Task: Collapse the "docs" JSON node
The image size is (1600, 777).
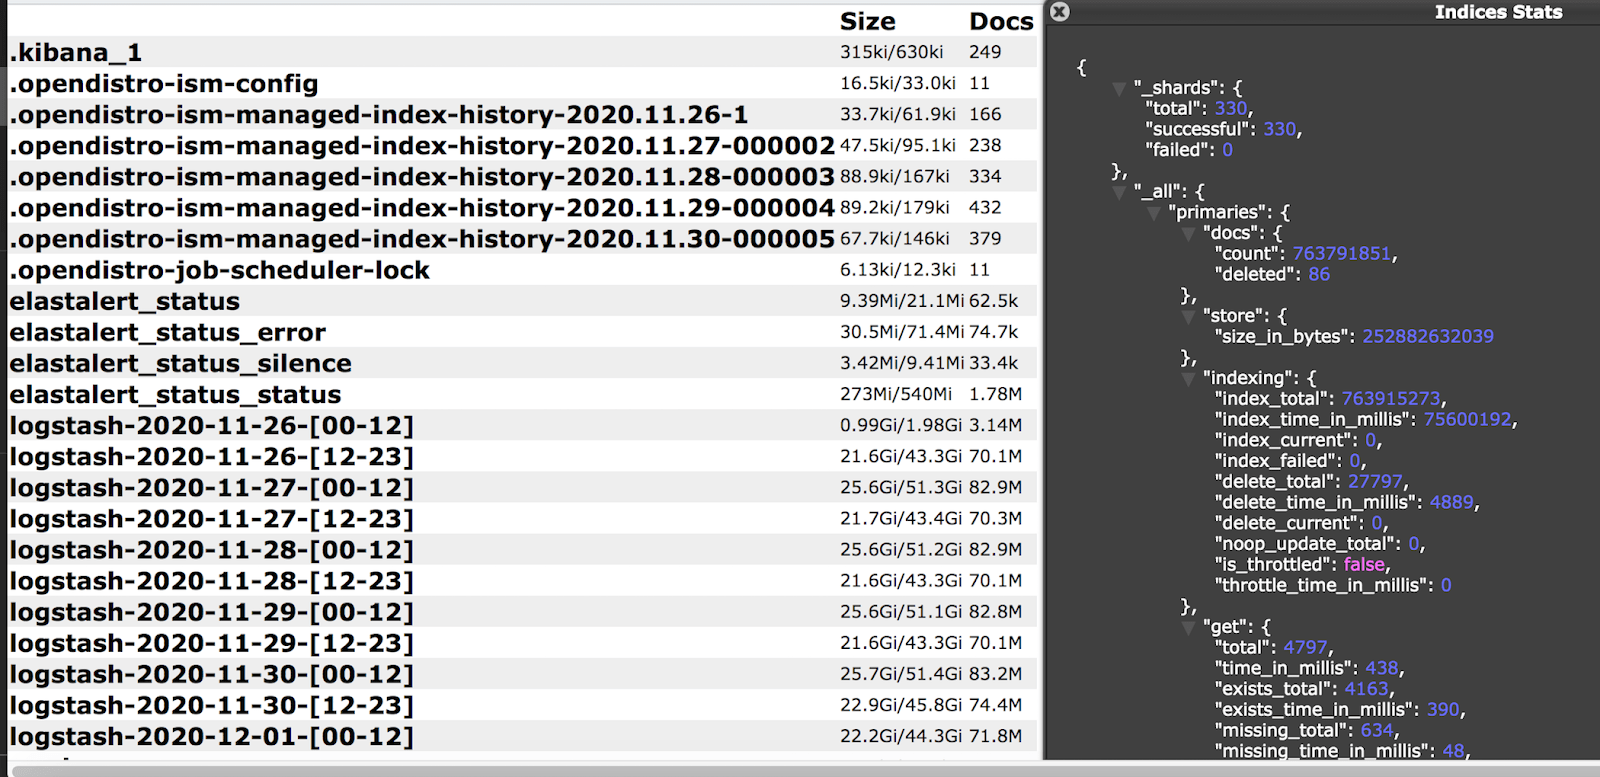Action: tap(1189, 234)
